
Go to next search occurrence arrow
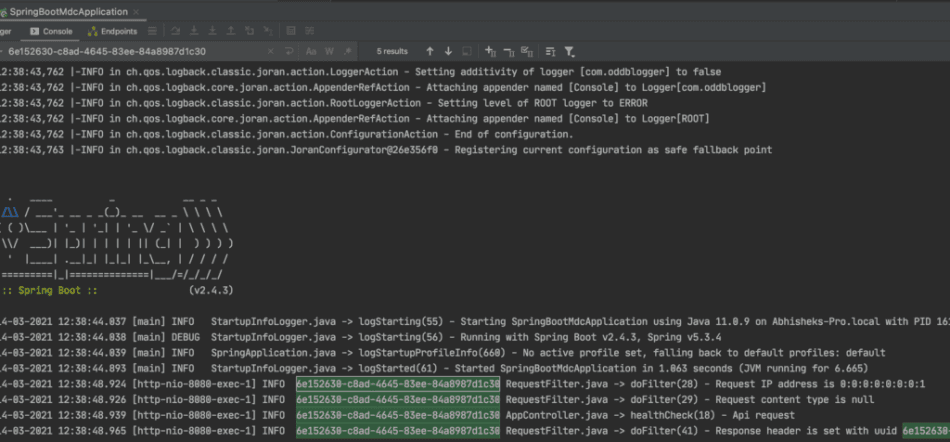coord(448,51)
